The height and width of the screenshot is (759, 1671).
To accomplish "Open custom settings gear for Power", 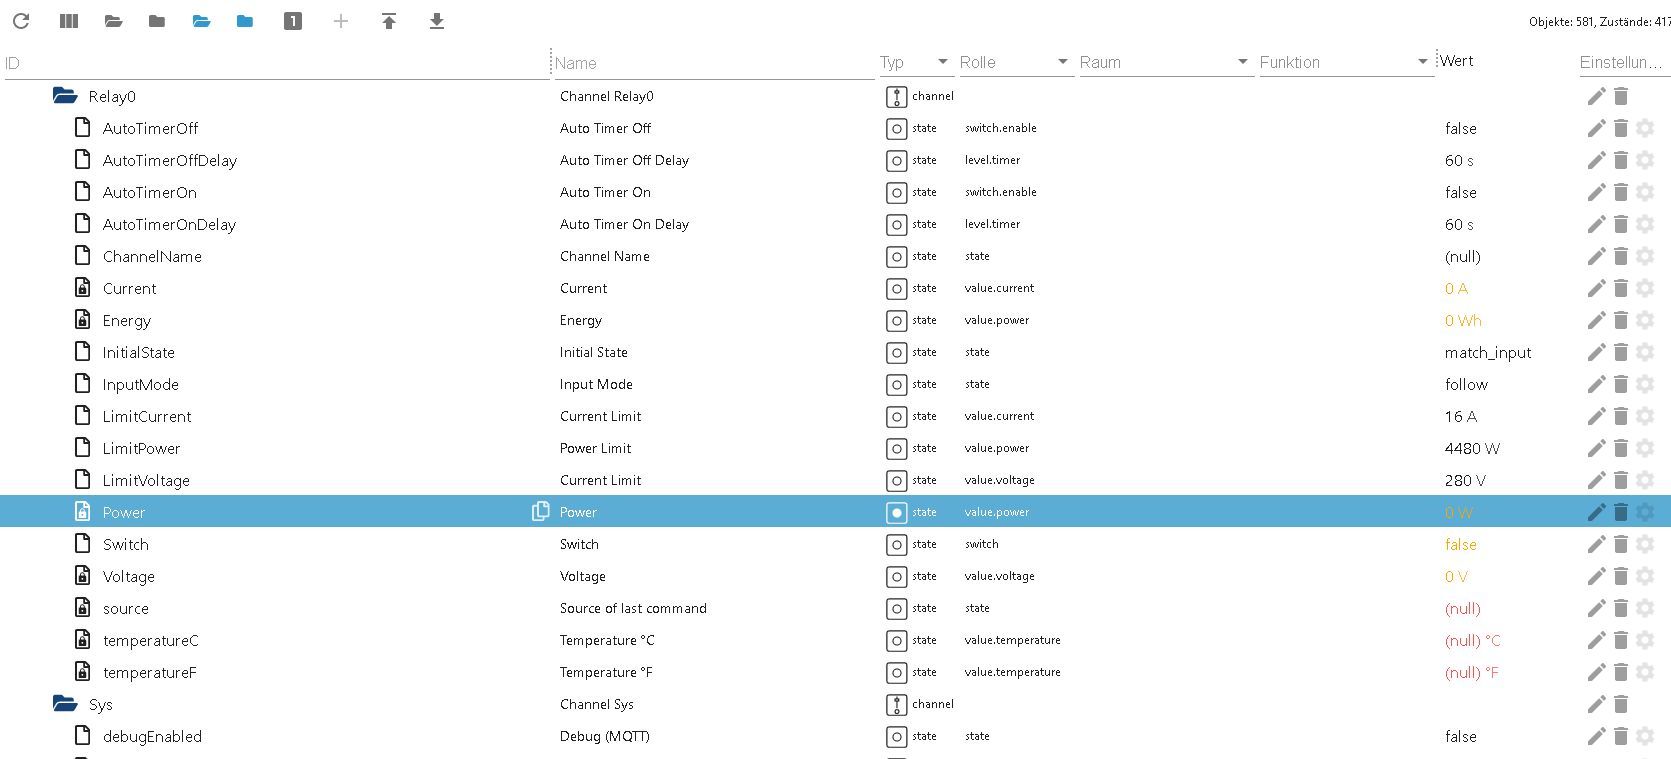I will [1646, 512].
